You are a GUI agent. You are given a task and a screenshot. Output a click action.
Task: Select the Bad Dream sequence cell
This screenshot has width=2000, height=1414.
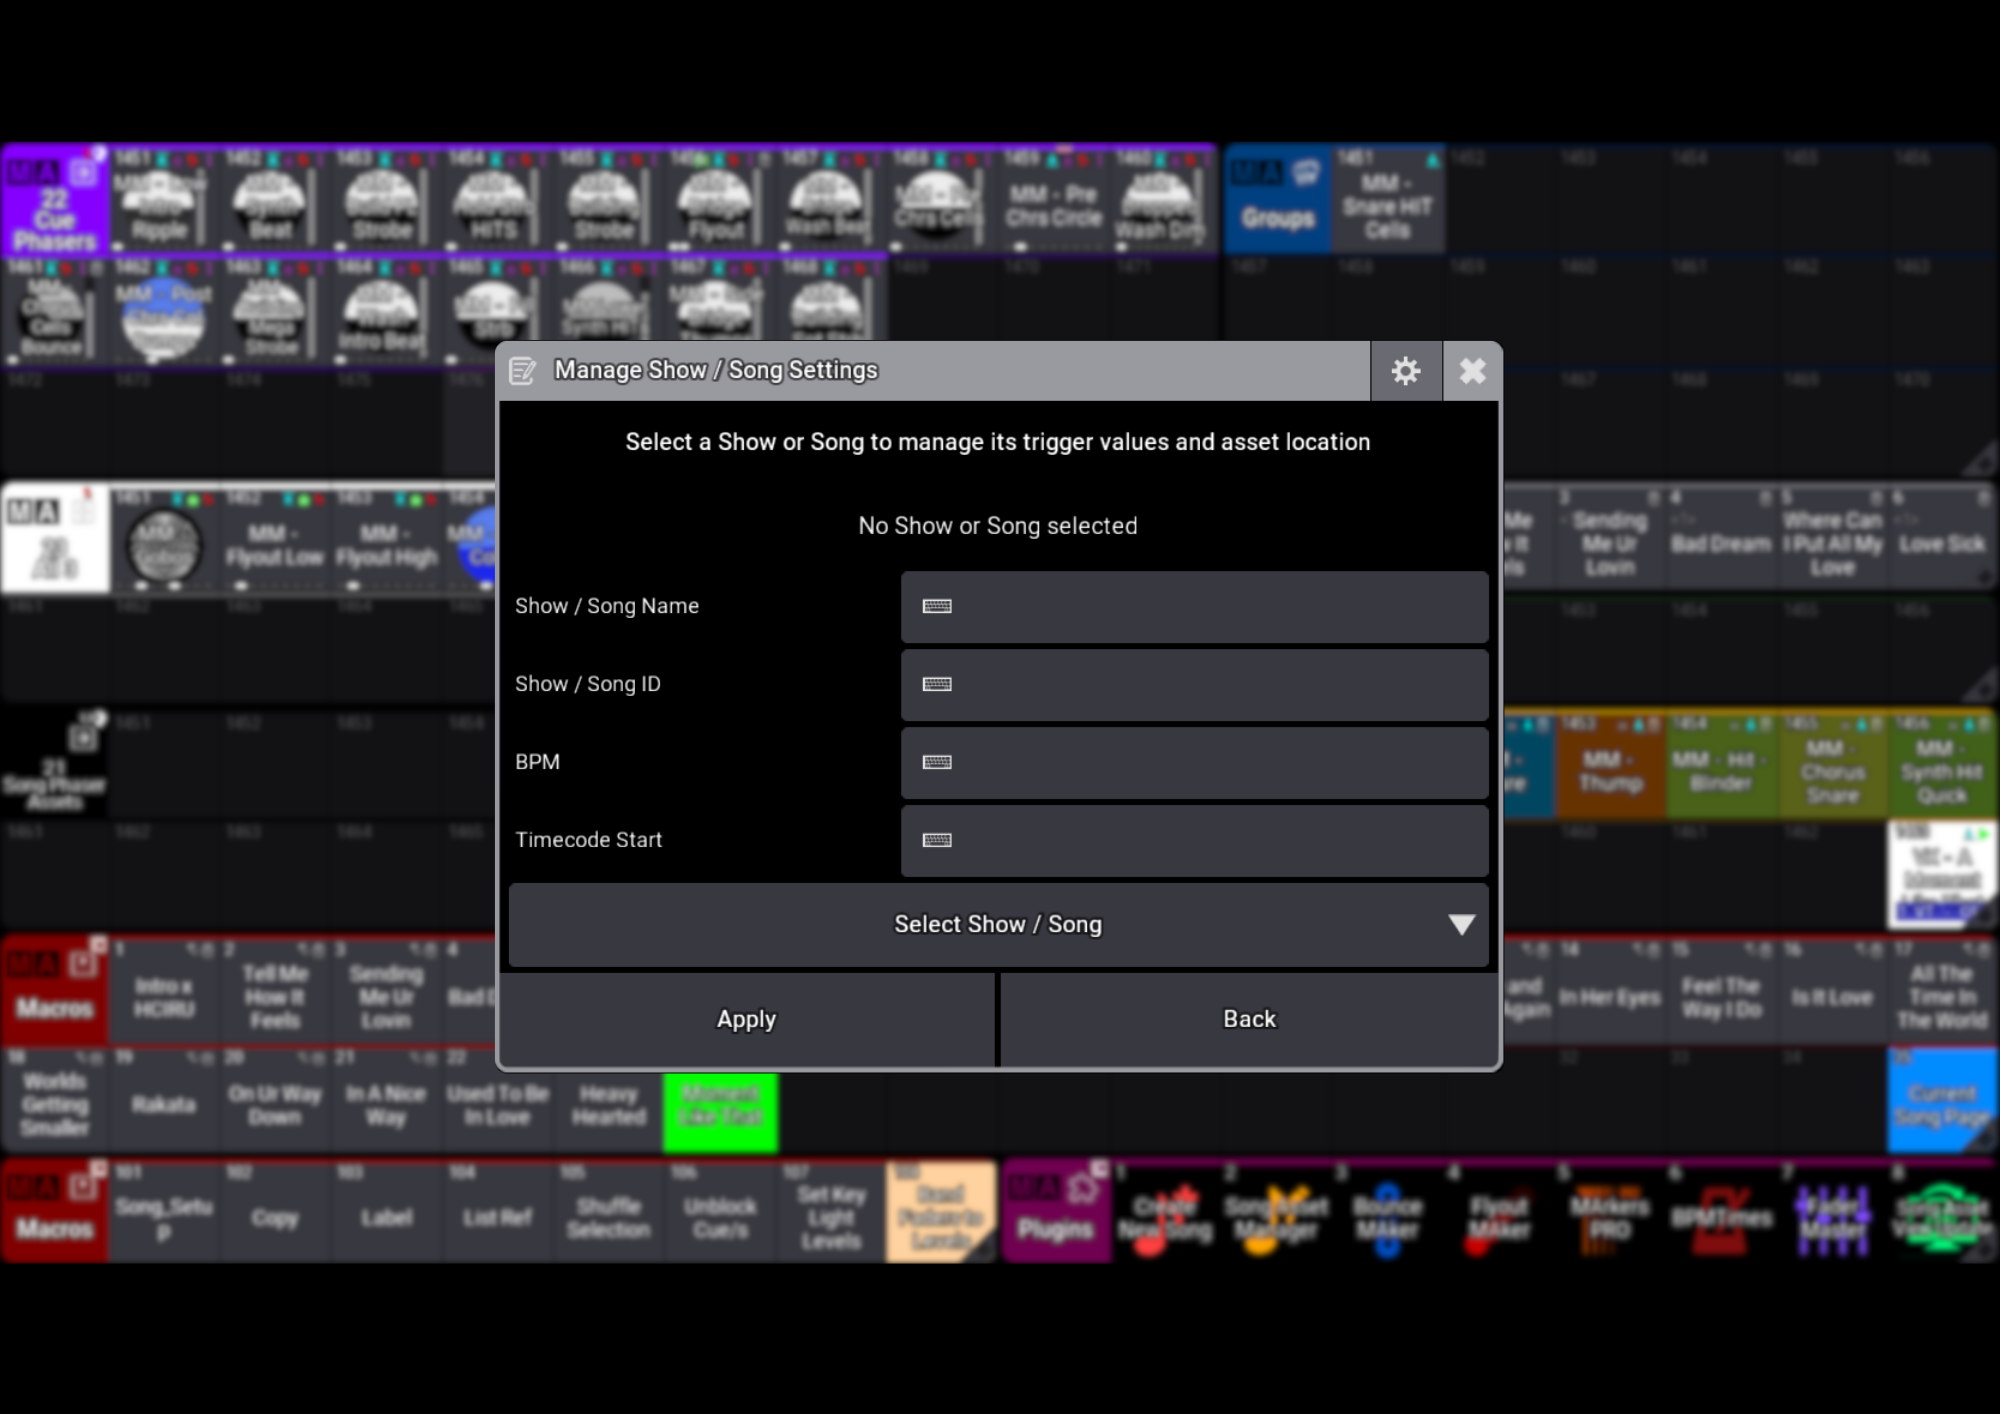coord(1721,538)
